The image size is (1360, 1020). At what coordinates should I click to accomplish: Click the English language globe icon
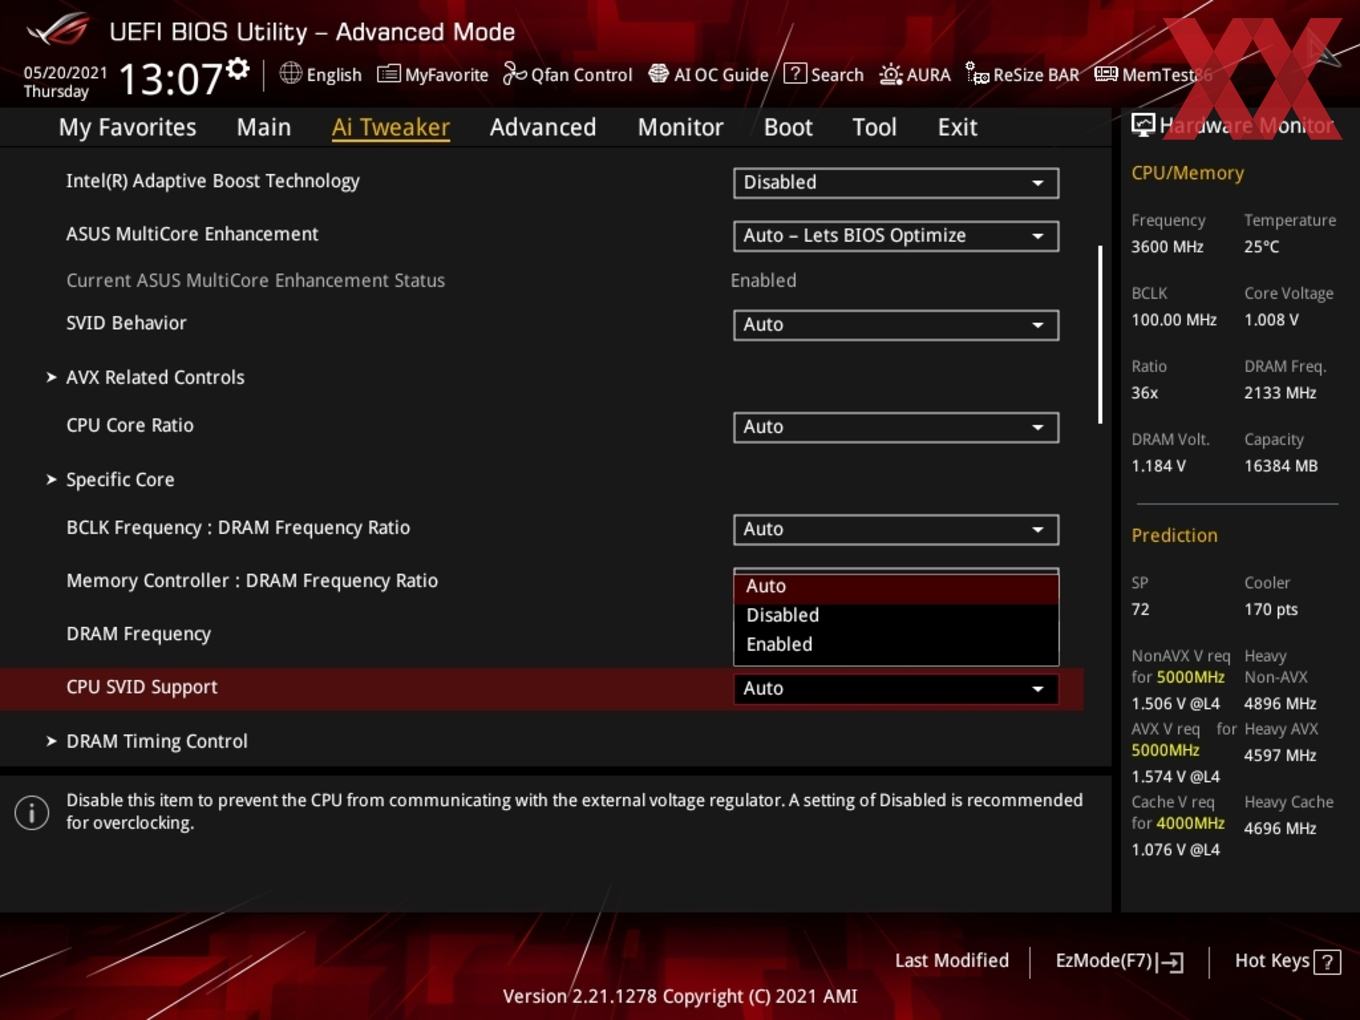pos(290,73)
